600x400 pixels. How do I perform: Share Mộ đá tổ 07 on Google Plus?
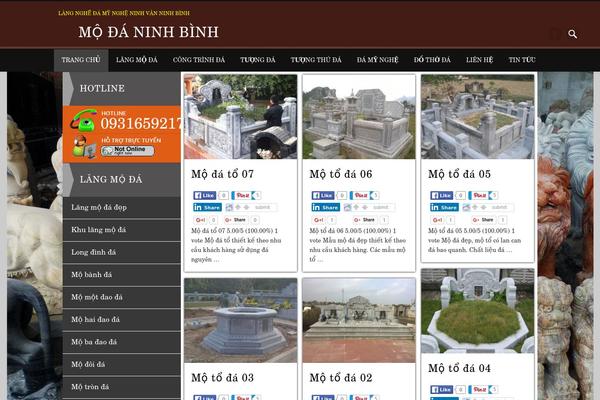coord(236,220)
